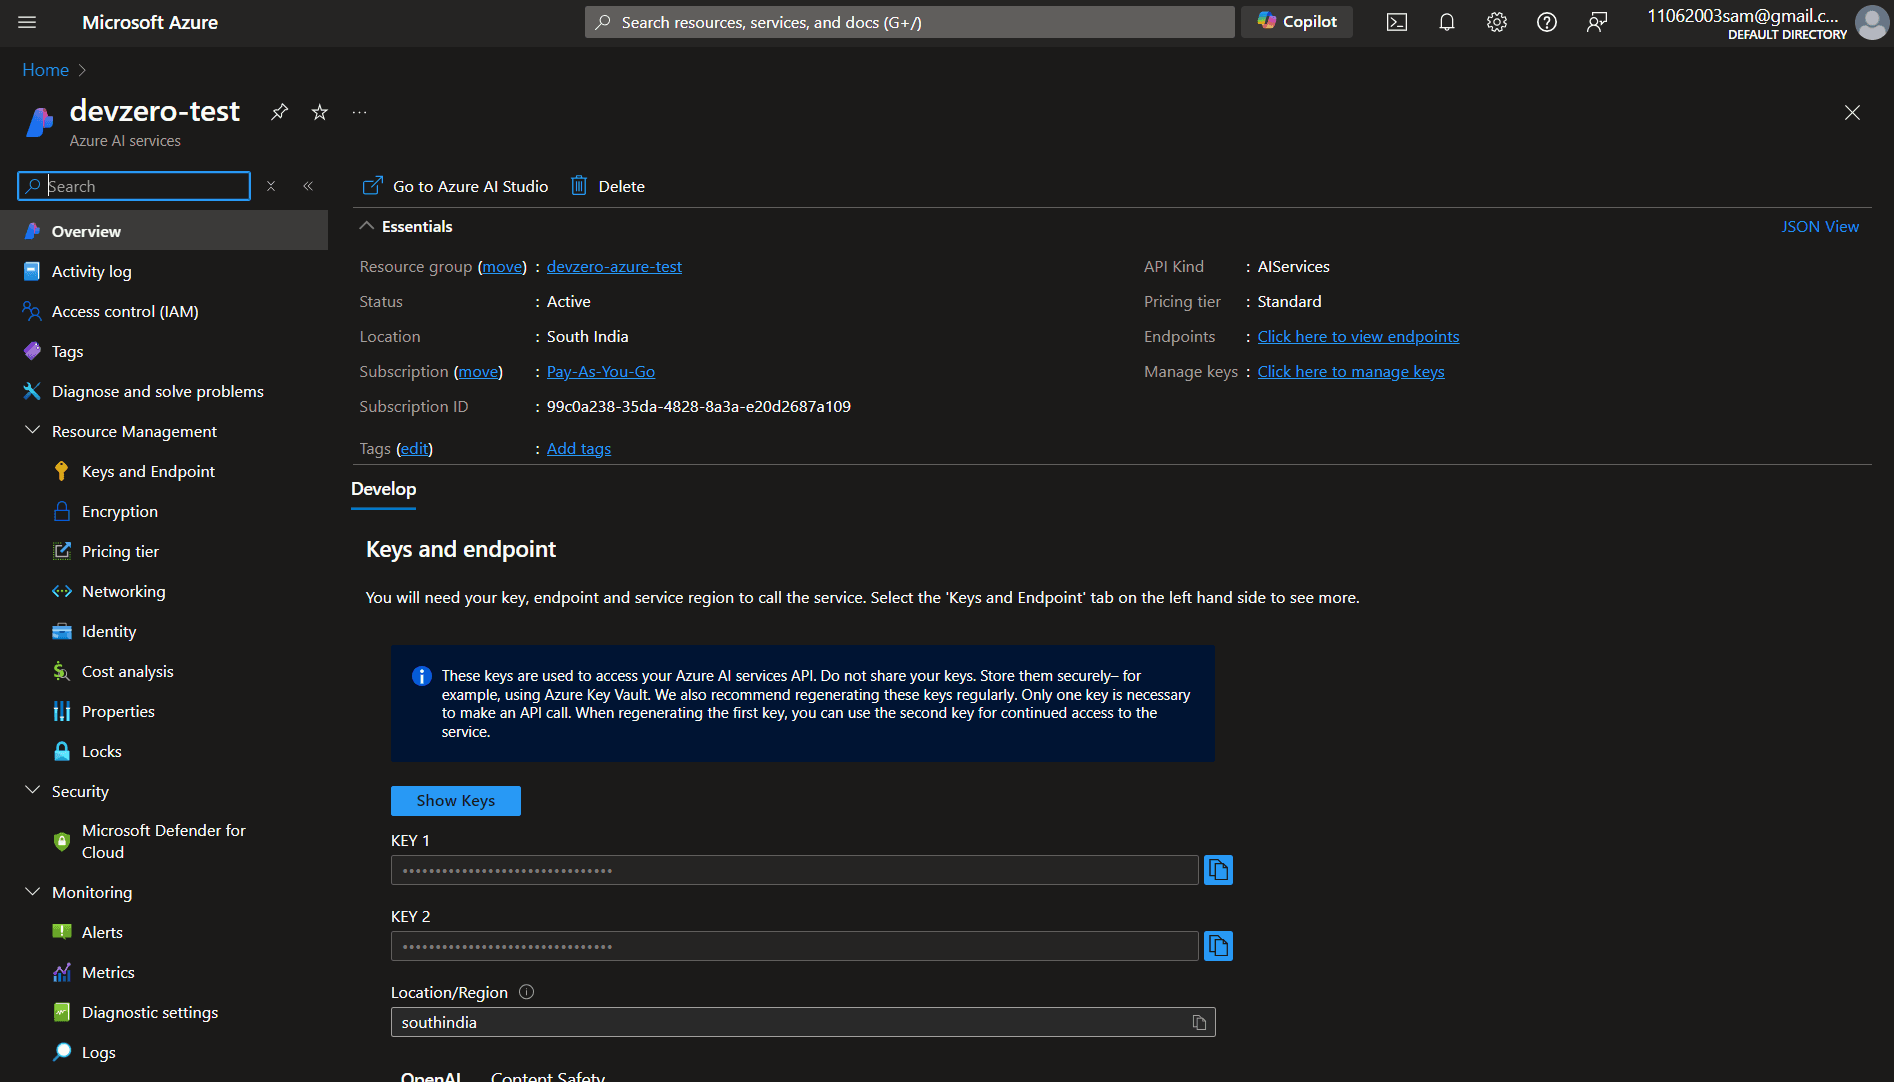This screenshot has width=1894, height=1082.
Task: Select Encryption from Resource Management
Action: [x=118, y=510]
